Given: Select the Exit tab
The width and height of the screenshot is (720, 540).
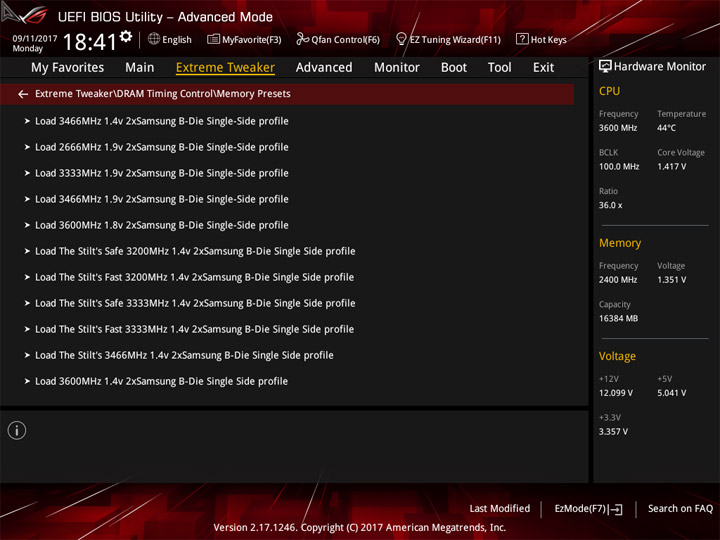Looking at the screenshot, I should [543, 68].
